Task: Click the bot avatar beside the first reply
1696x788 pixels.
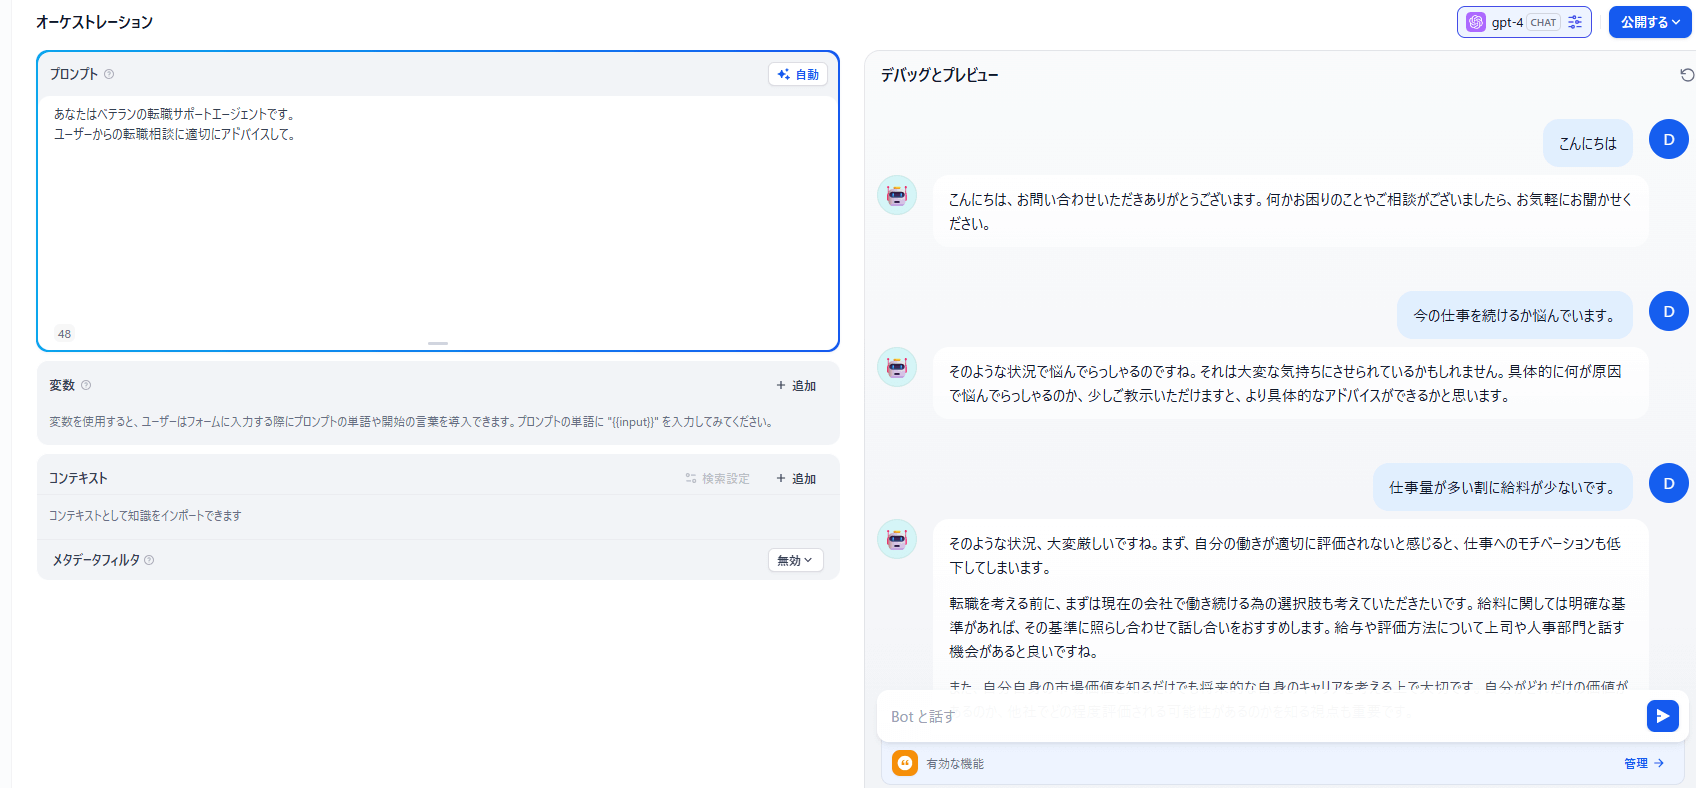Action: point(897,195)
